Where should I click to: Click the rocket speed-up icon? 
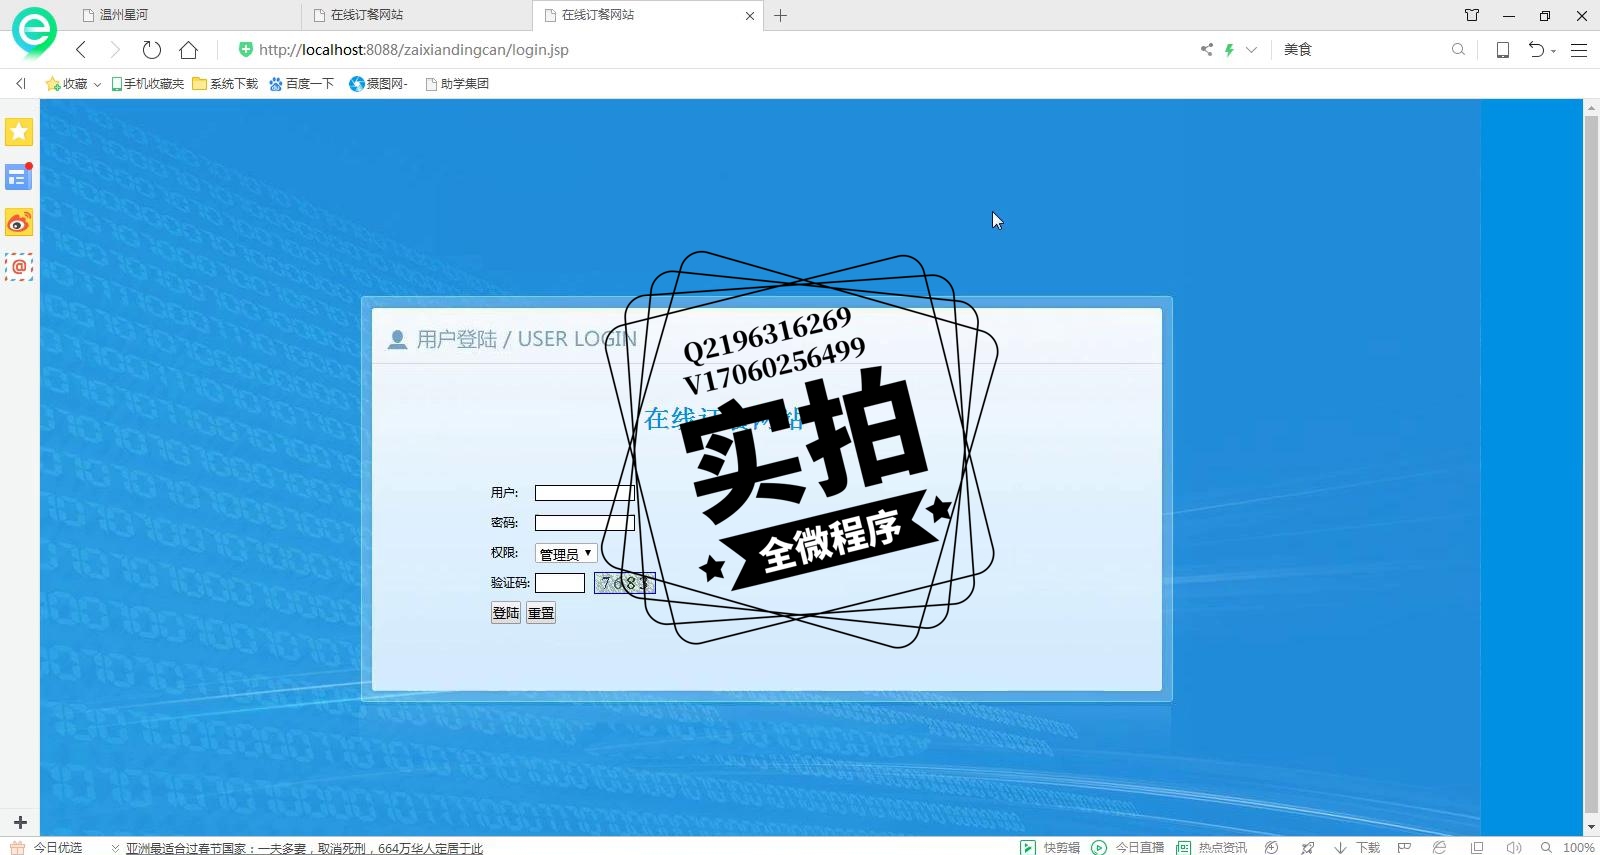pos(1307,847)
